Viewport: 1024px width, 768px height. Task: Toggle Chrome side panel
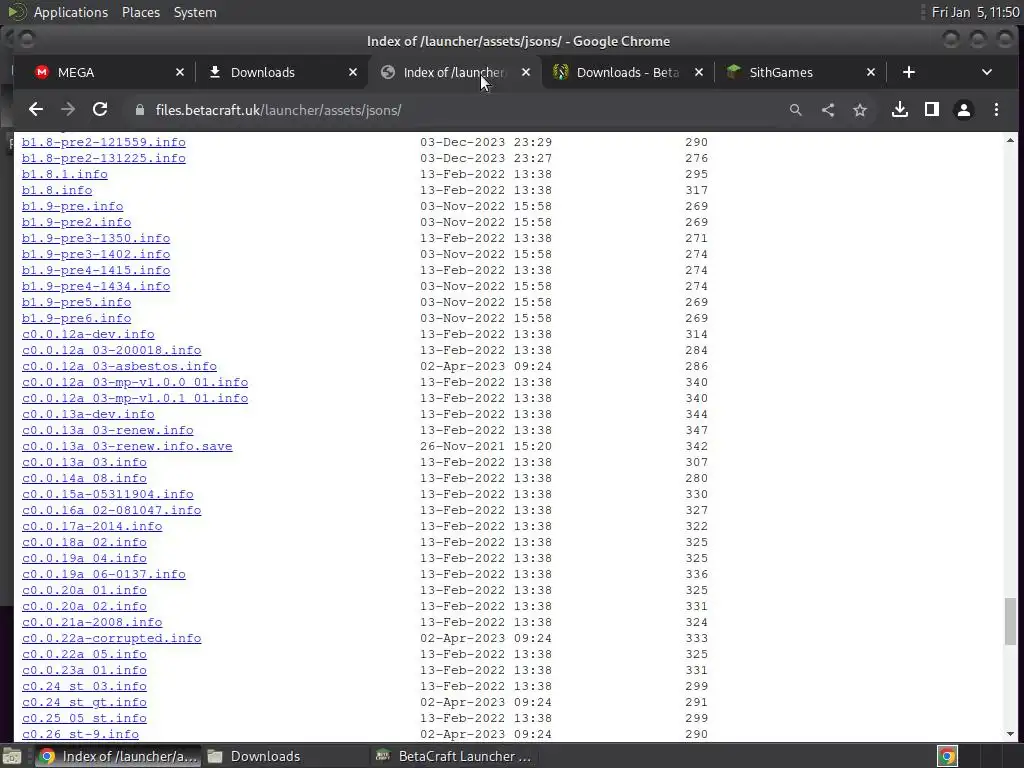[932, 110]
